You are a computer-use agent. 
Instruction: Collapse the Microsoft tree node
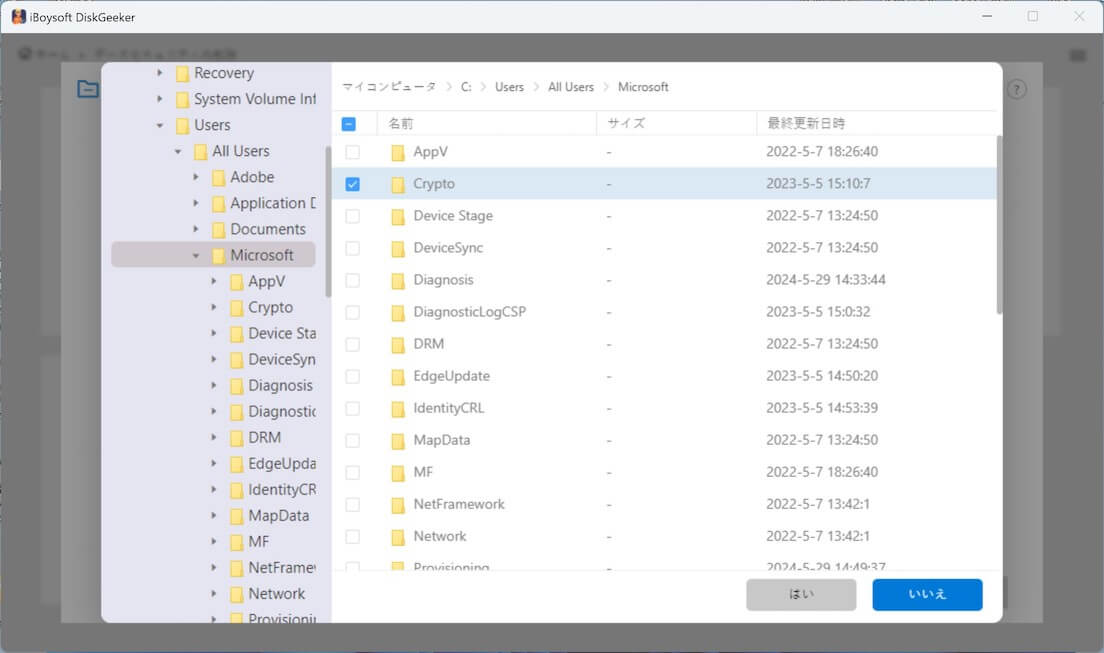pos(196,256)
